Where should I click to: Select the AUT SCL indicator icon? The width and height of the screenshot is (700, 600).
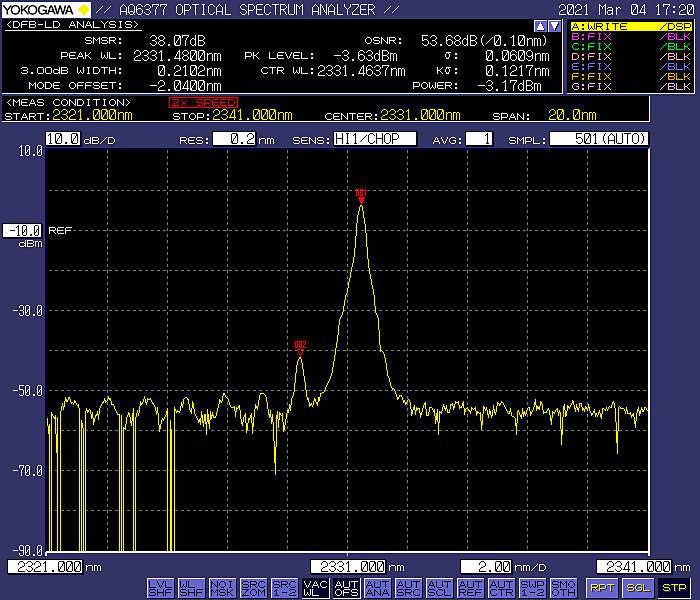[x=439, y=587]
